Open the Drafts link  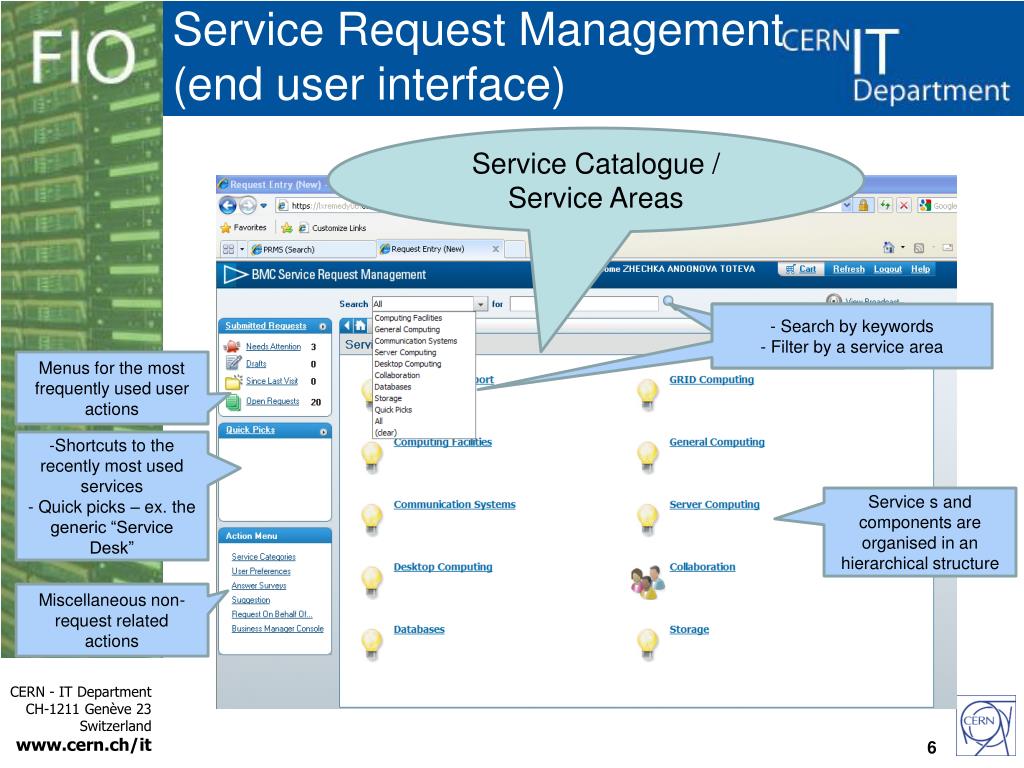(256, 364)
